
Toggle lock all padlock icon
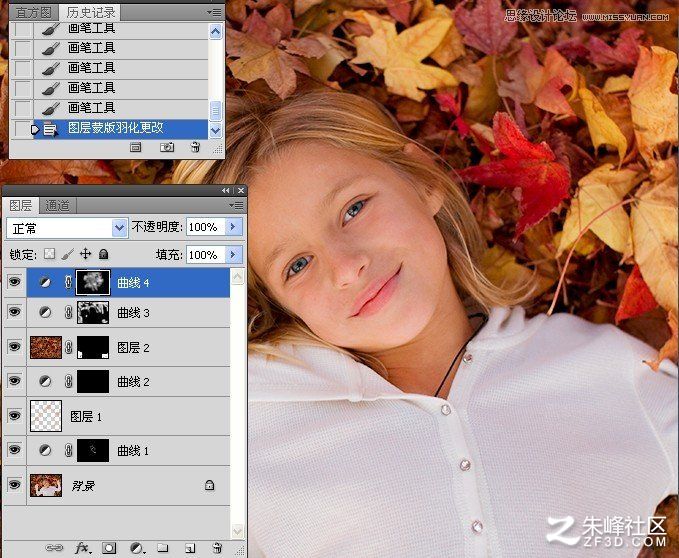103,254
